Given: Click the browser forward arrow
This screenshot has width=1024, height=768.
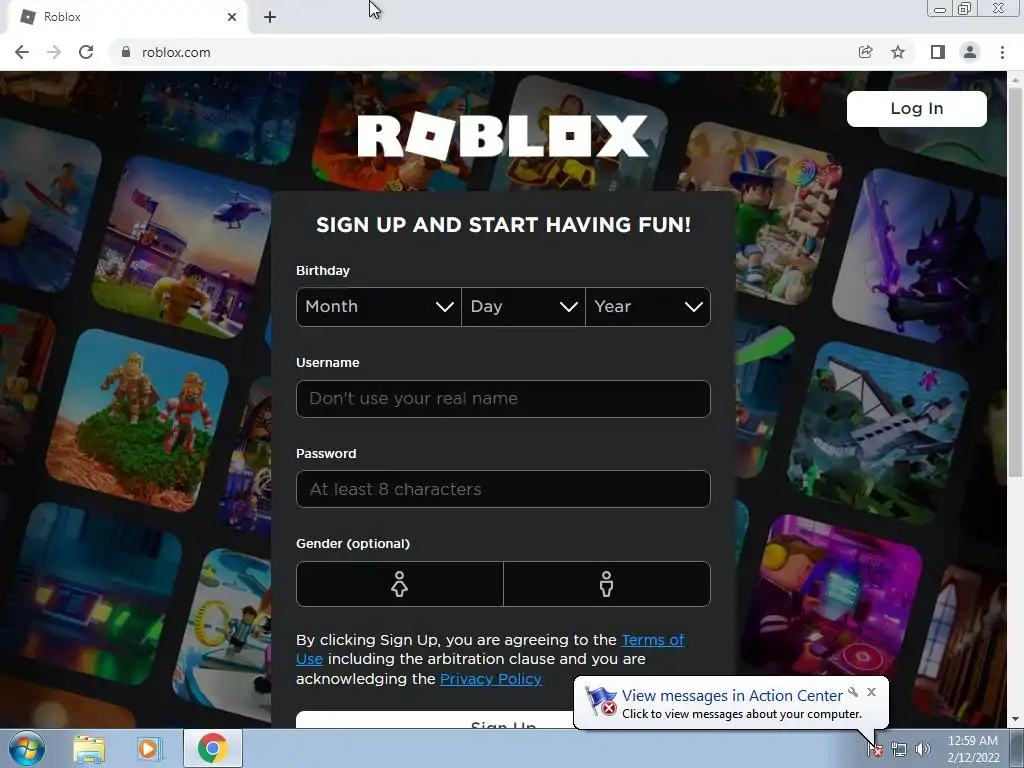Looking at the screenshot, I should (54, 52).
